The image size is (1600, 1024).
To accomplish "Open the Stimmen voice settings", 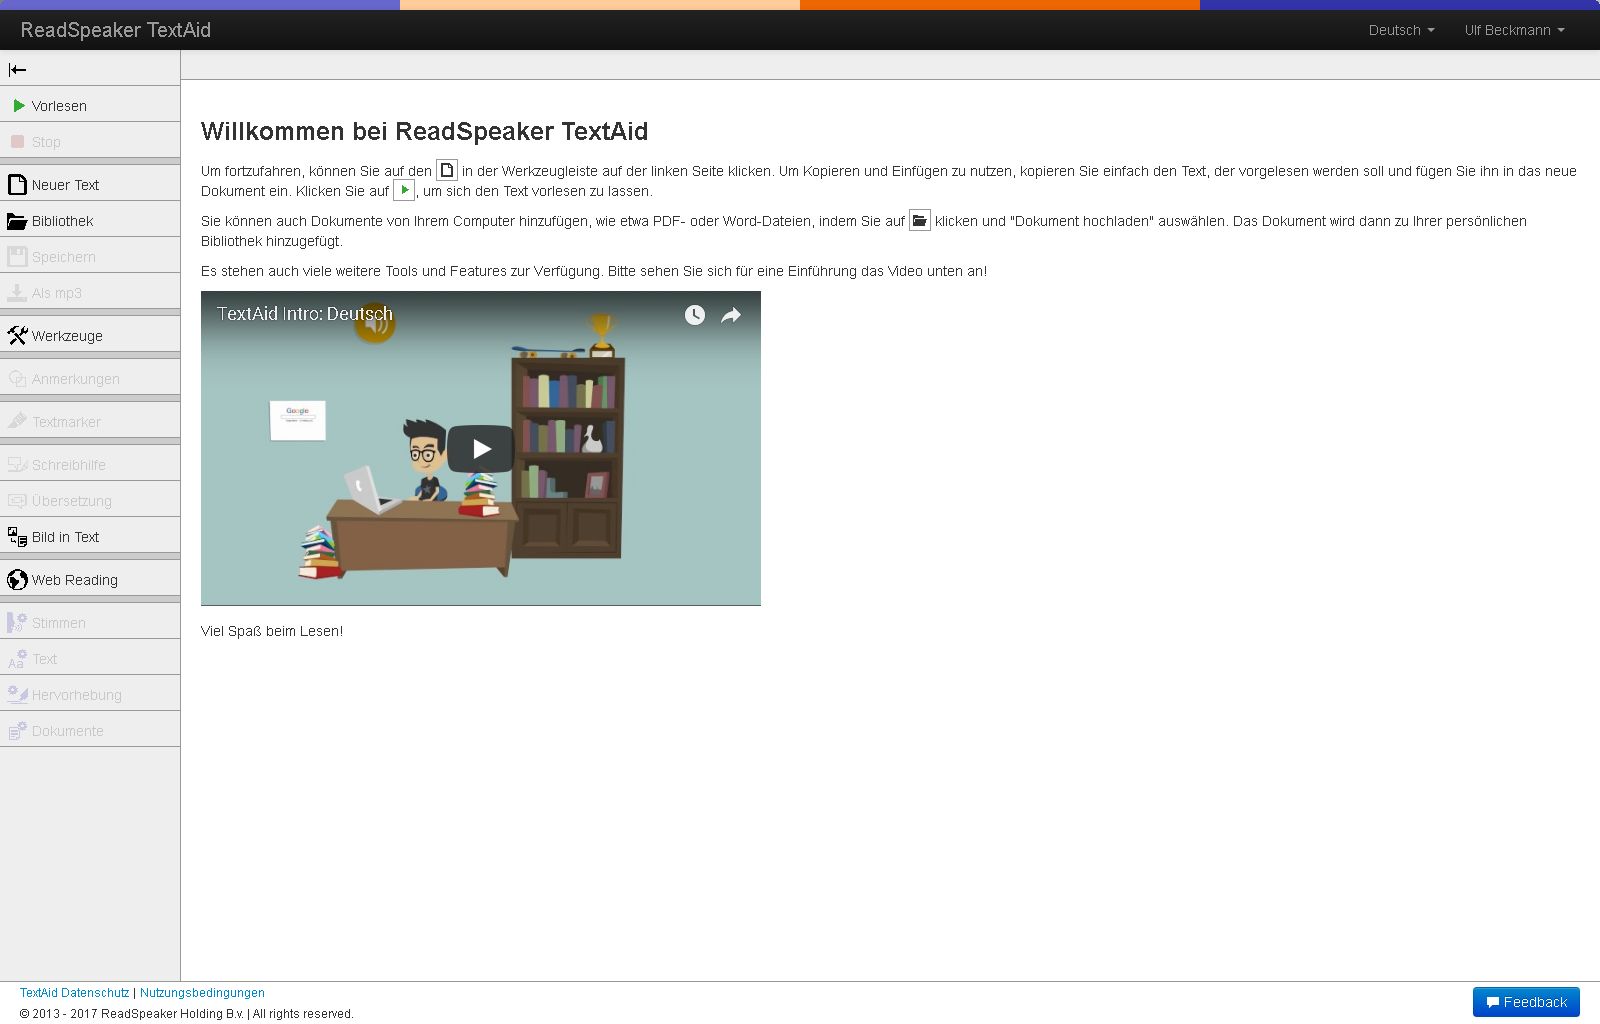I will coord(90,622).
